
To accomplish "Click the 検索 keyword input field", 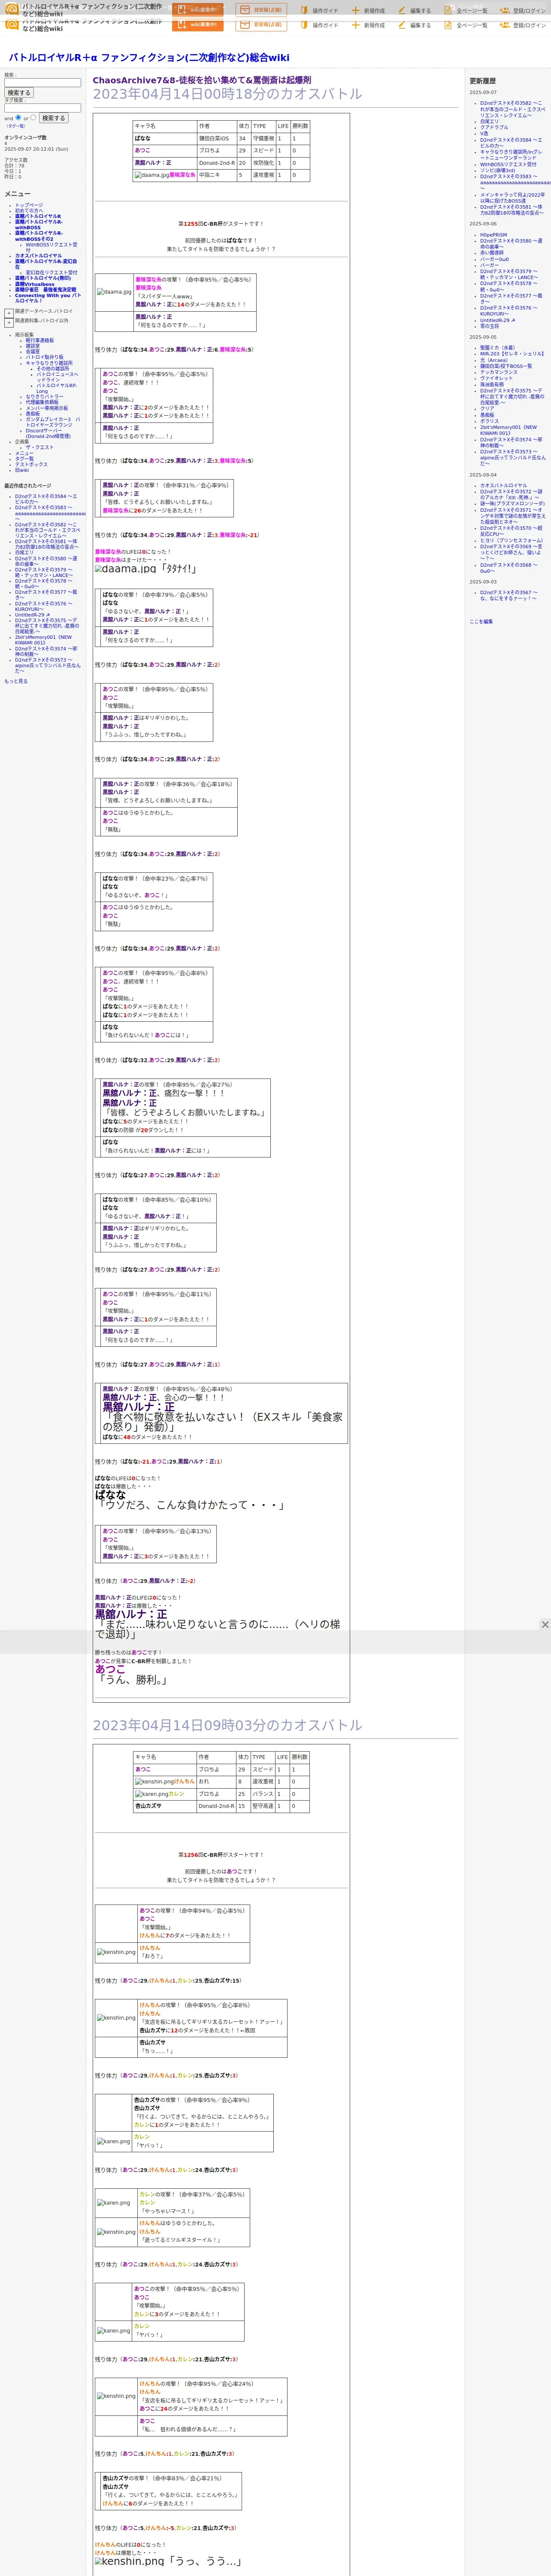I will (x=42, y=83).
